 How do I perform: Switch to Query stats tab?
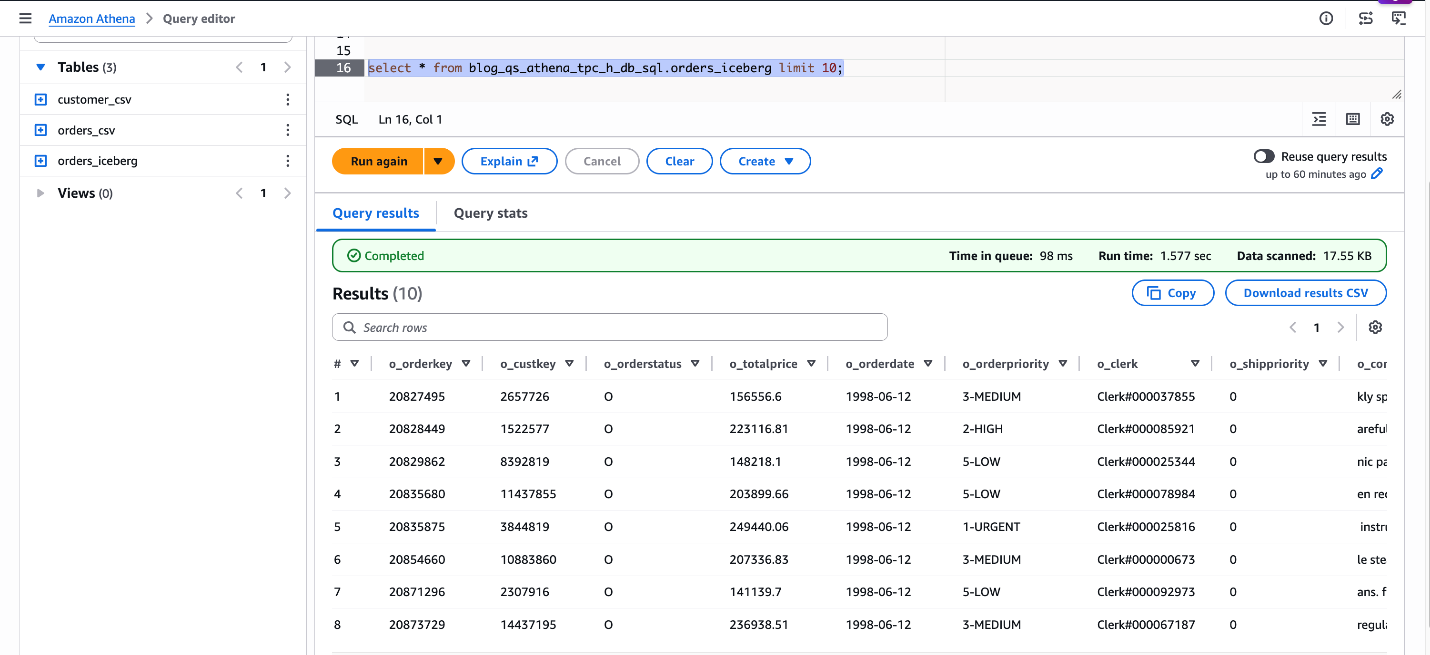490,213
